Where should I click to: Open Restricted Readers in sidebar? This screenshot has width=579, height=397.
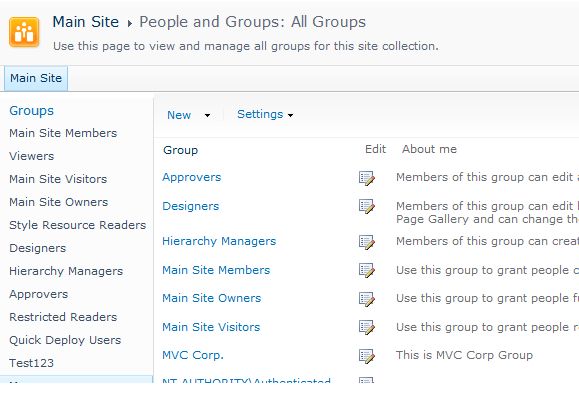point(63,317)
